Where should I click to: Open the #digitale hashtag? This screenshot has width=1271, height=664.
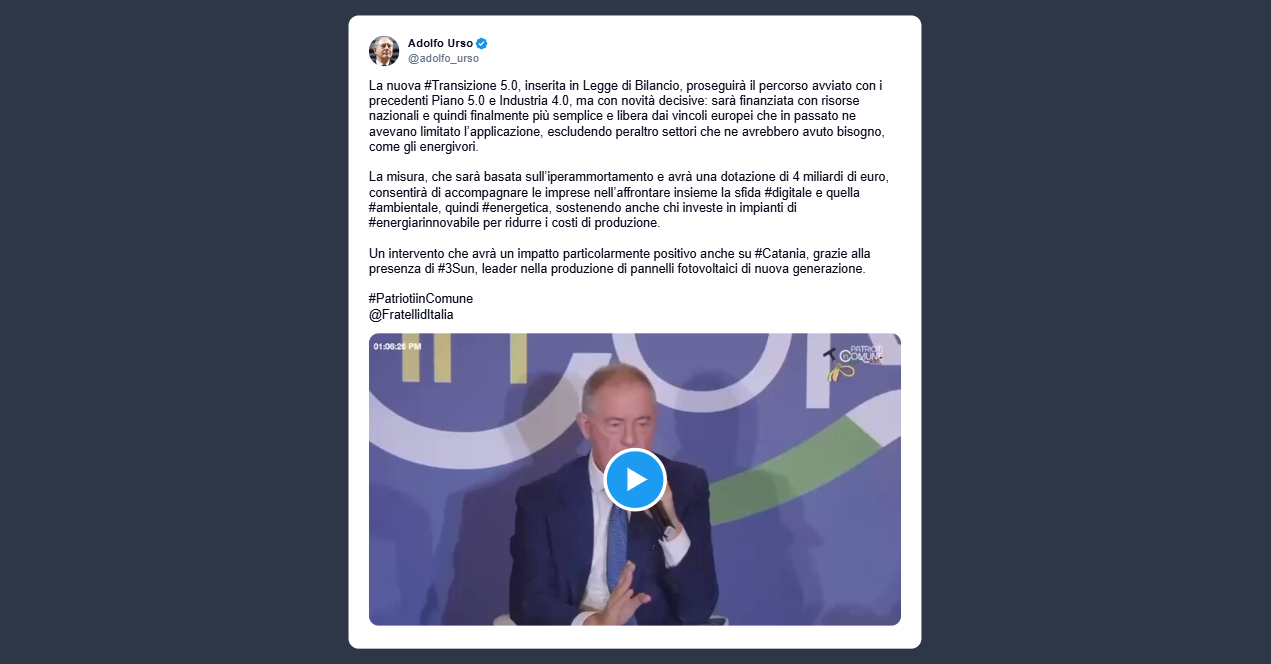[x=791, y=192]
